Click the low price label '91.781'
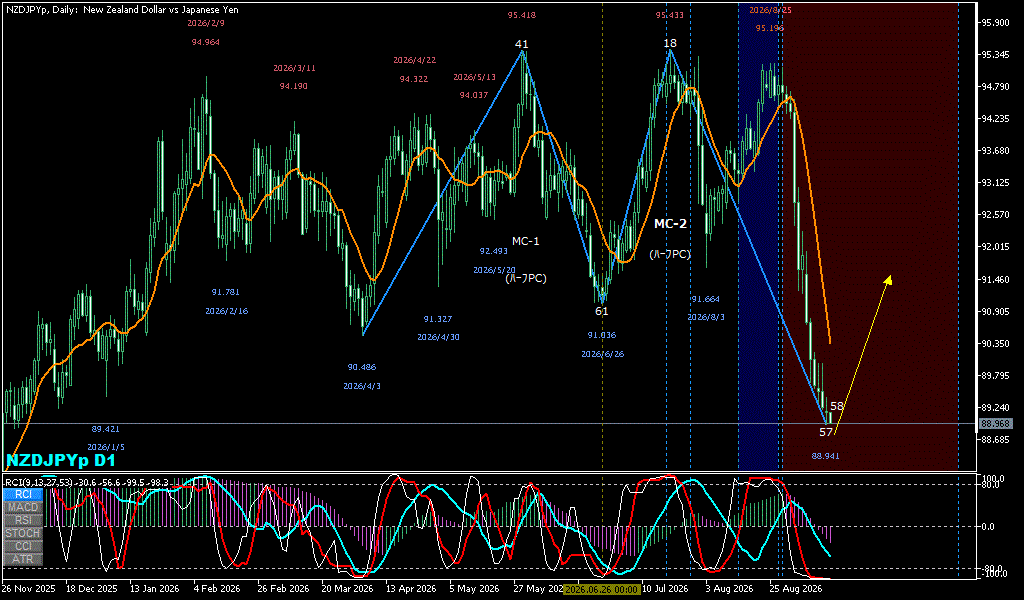 pyautogui.click(x=226, y=292)
